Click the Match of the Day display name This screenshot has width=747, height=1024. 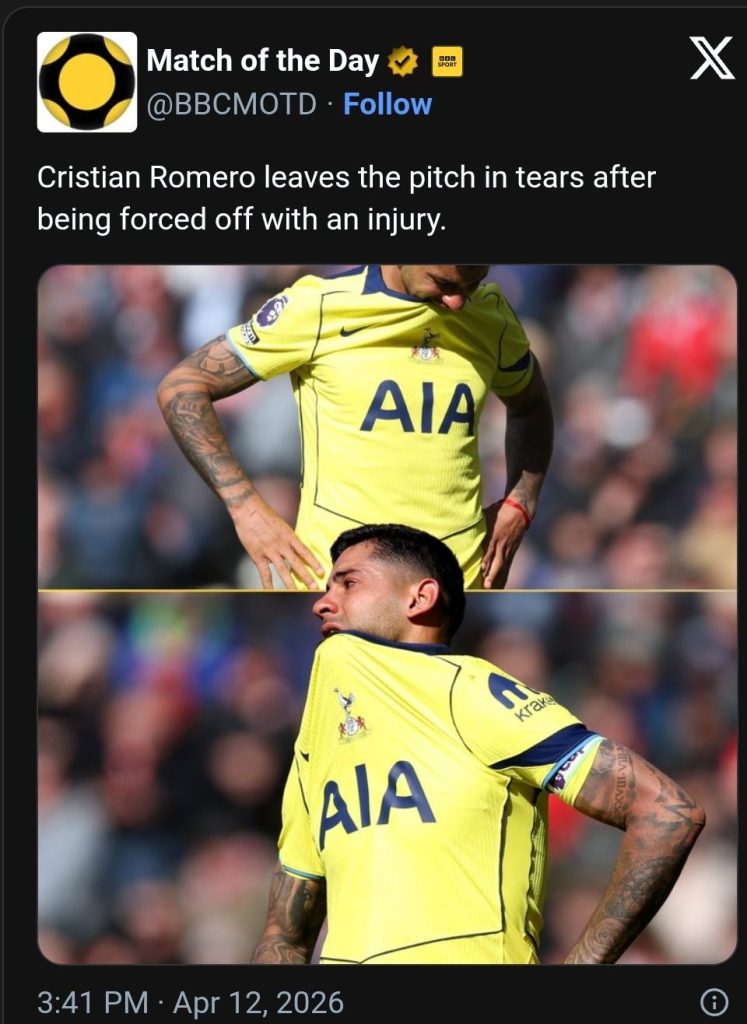point(262,61)
